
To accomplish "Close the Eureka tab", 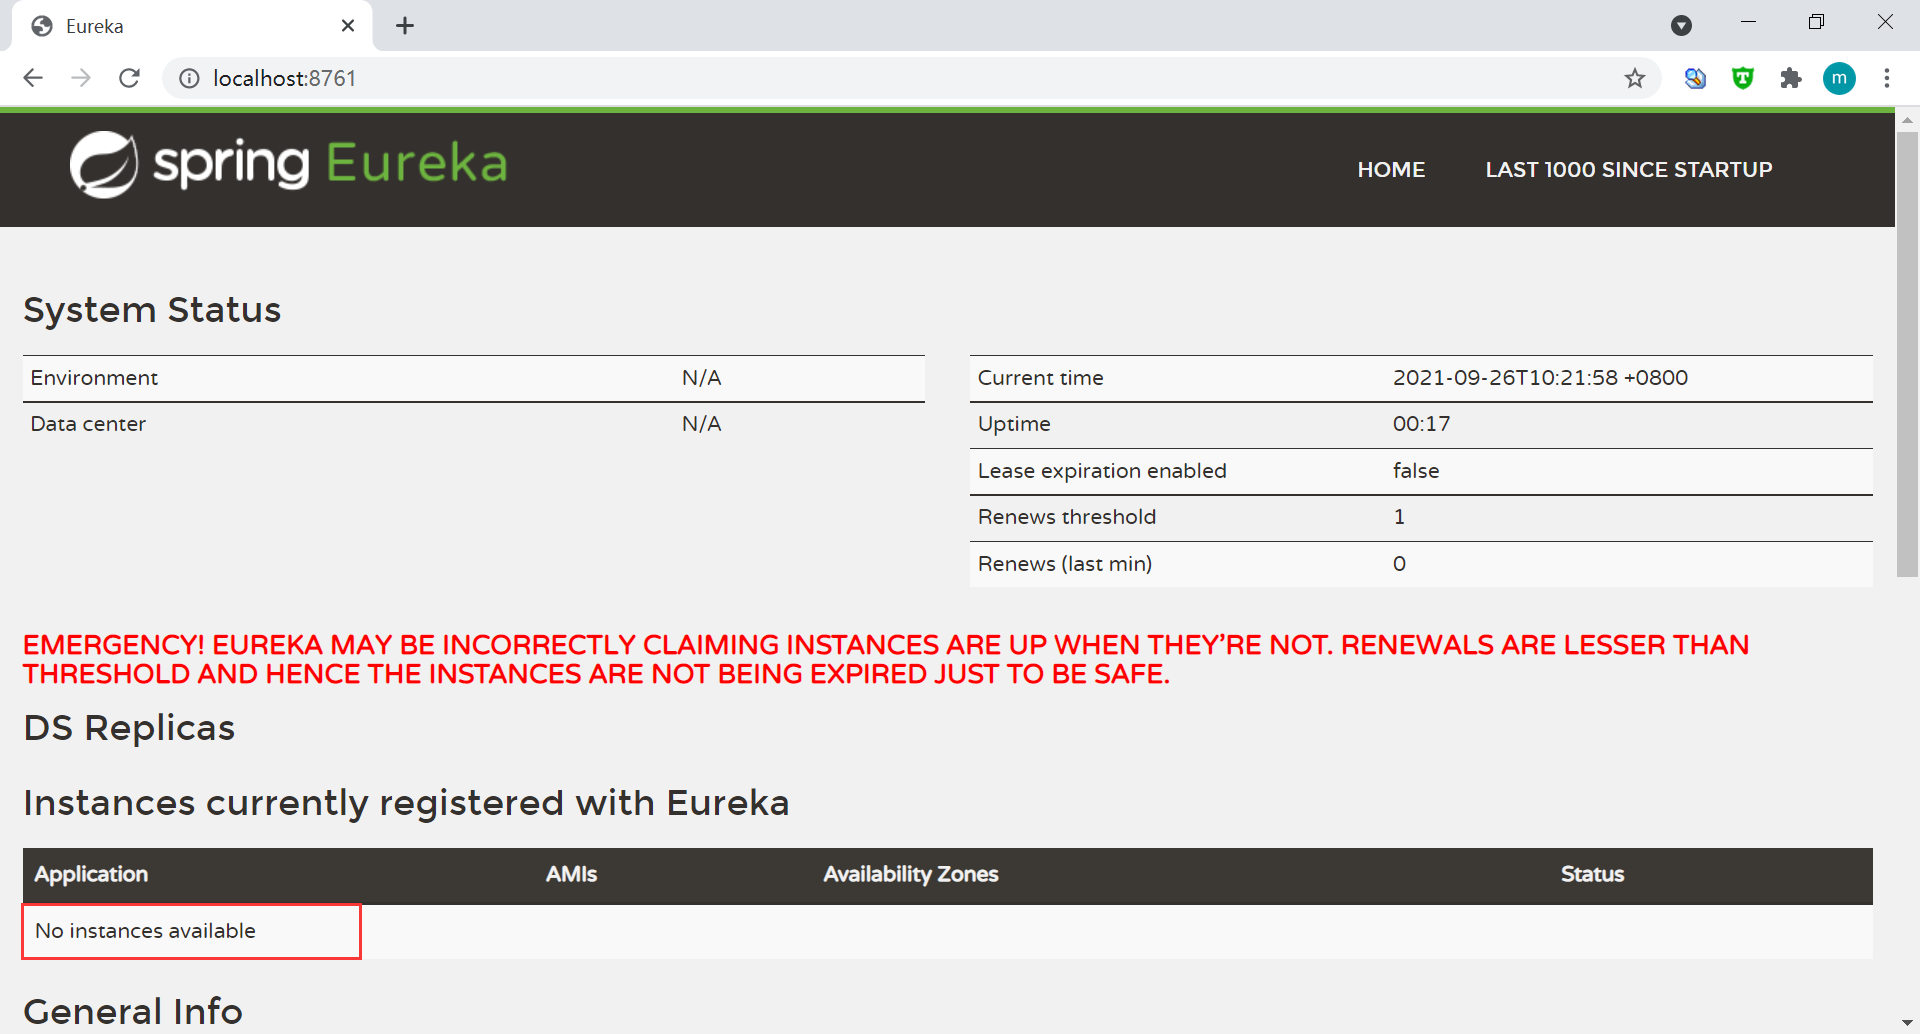I will point(348,26).
